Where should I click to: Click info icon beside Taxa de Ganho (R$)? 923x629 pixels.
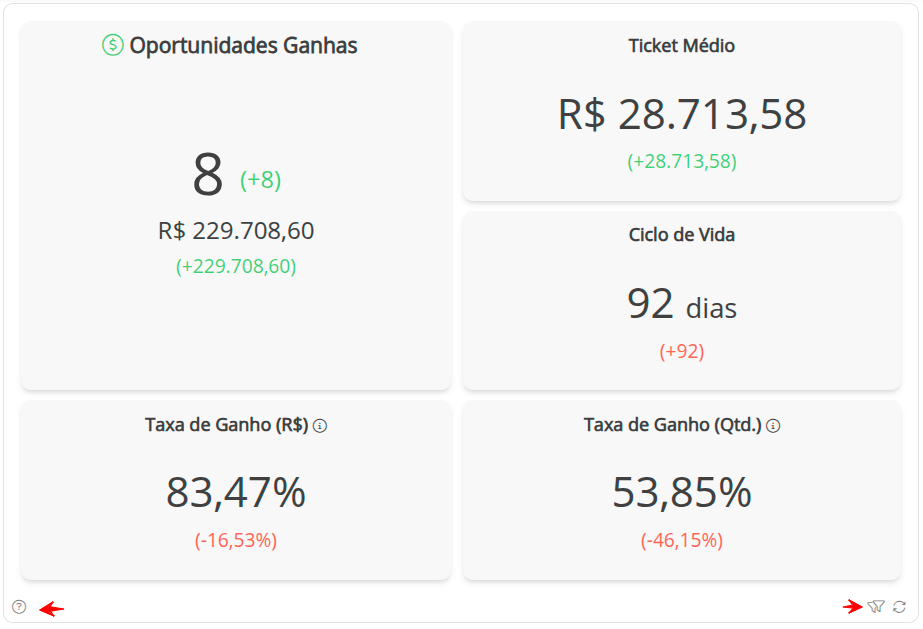[320, 426]
